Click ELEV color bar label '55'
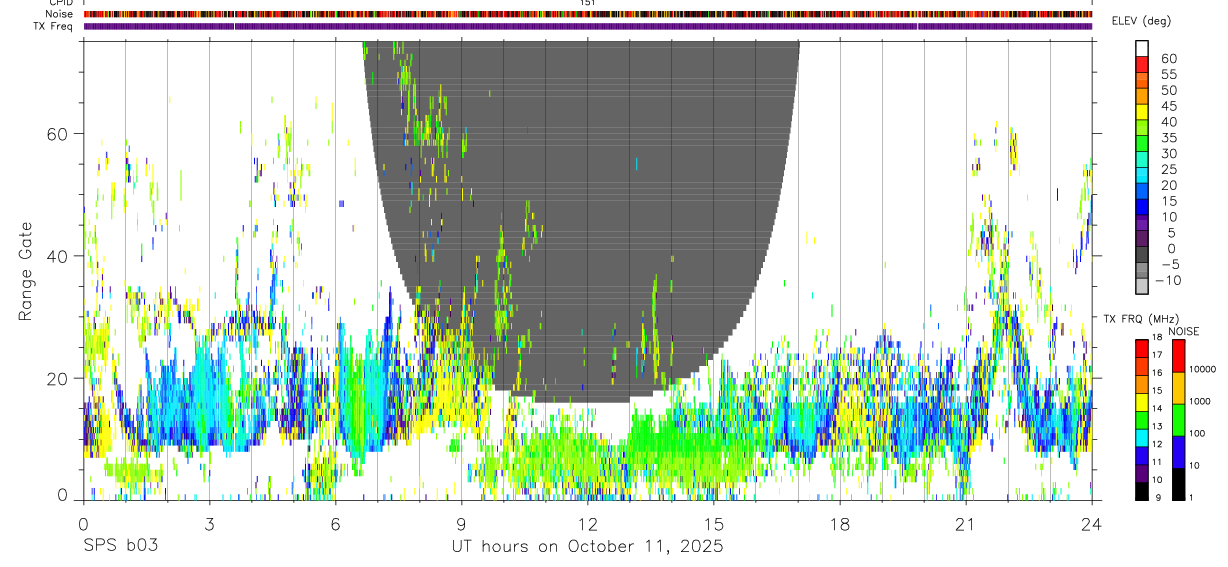The width and height of the screenshot is (1228, 567). click(1167, 75)
